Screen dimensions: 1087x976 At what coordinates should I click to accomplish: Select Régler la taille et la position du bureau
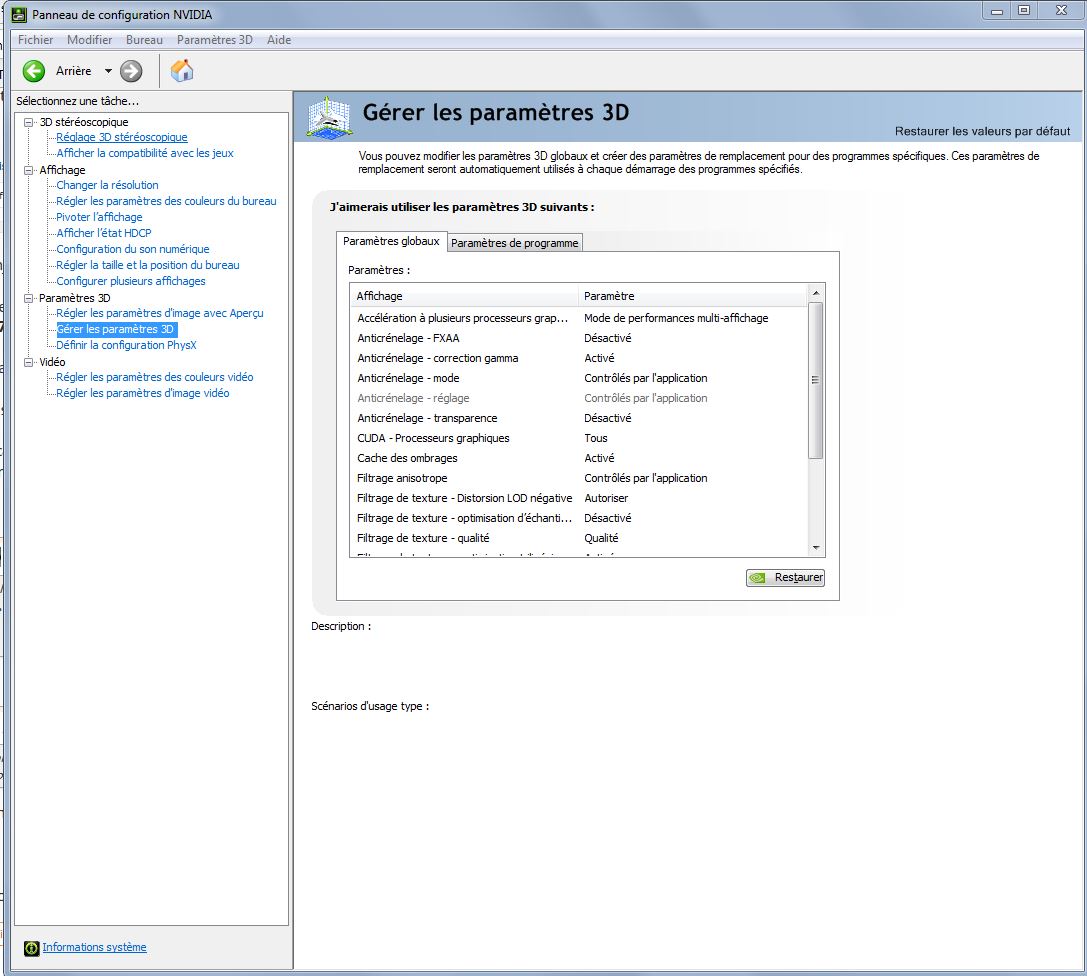click(148, 265)
